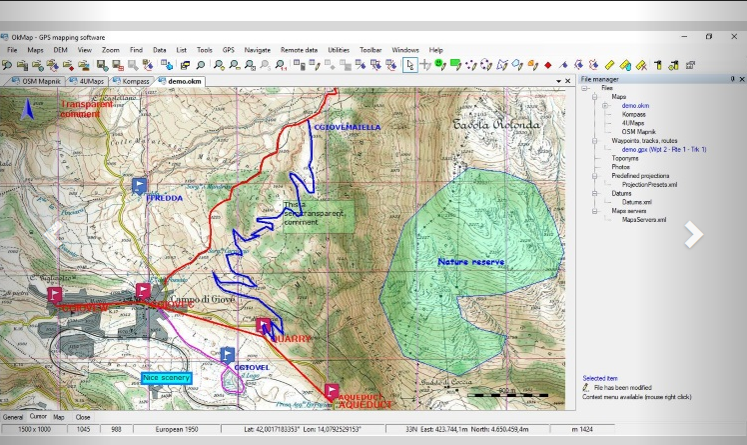The height and width of the screenshot is (445, 747).
Task: Collapse the Maps tree node
Action: tap(595, 97)
